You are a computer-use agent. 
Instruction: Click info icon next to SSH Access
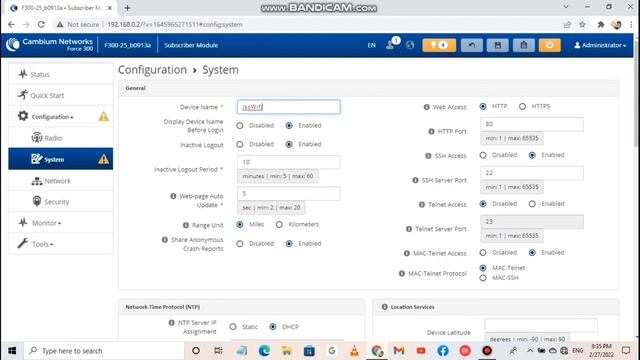coord(428,156)
